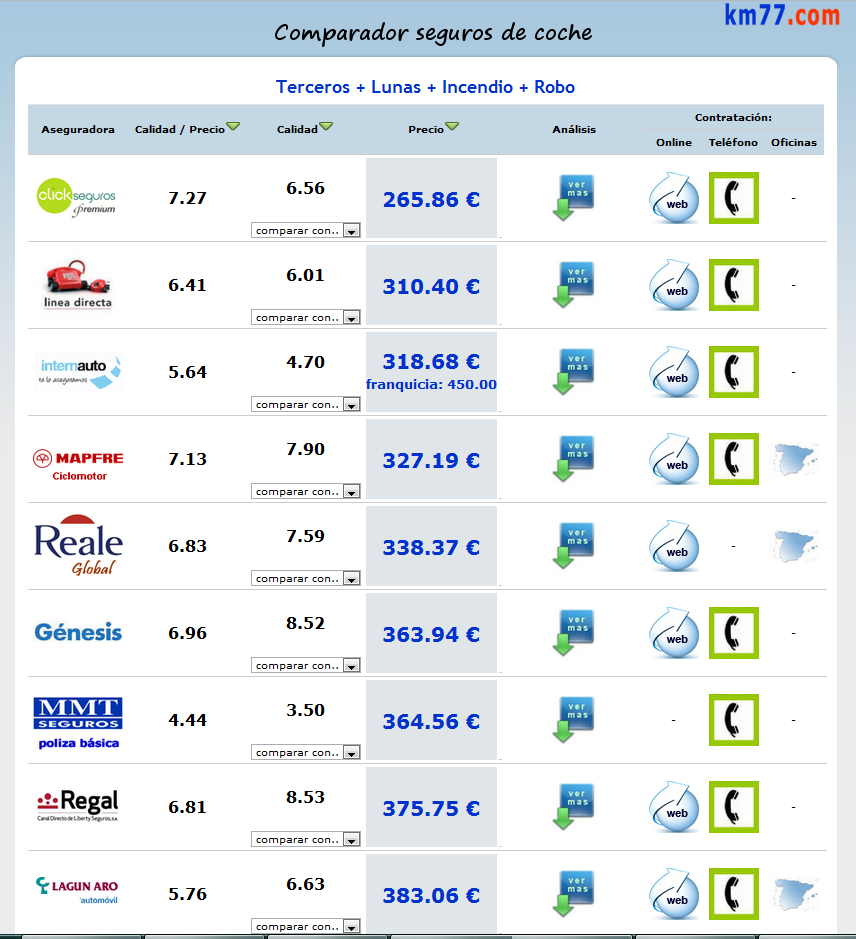Click the km77.com logo link
Viewport: 856px width, 939px height.
pos(781,16)
